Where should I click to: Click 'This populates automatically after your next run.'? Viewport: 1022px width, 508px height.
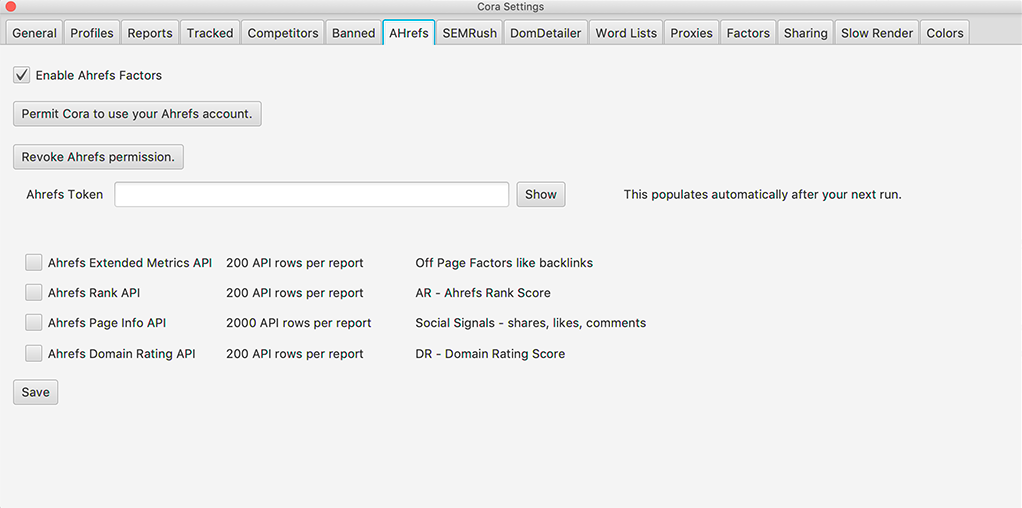(x=763, y=194)
